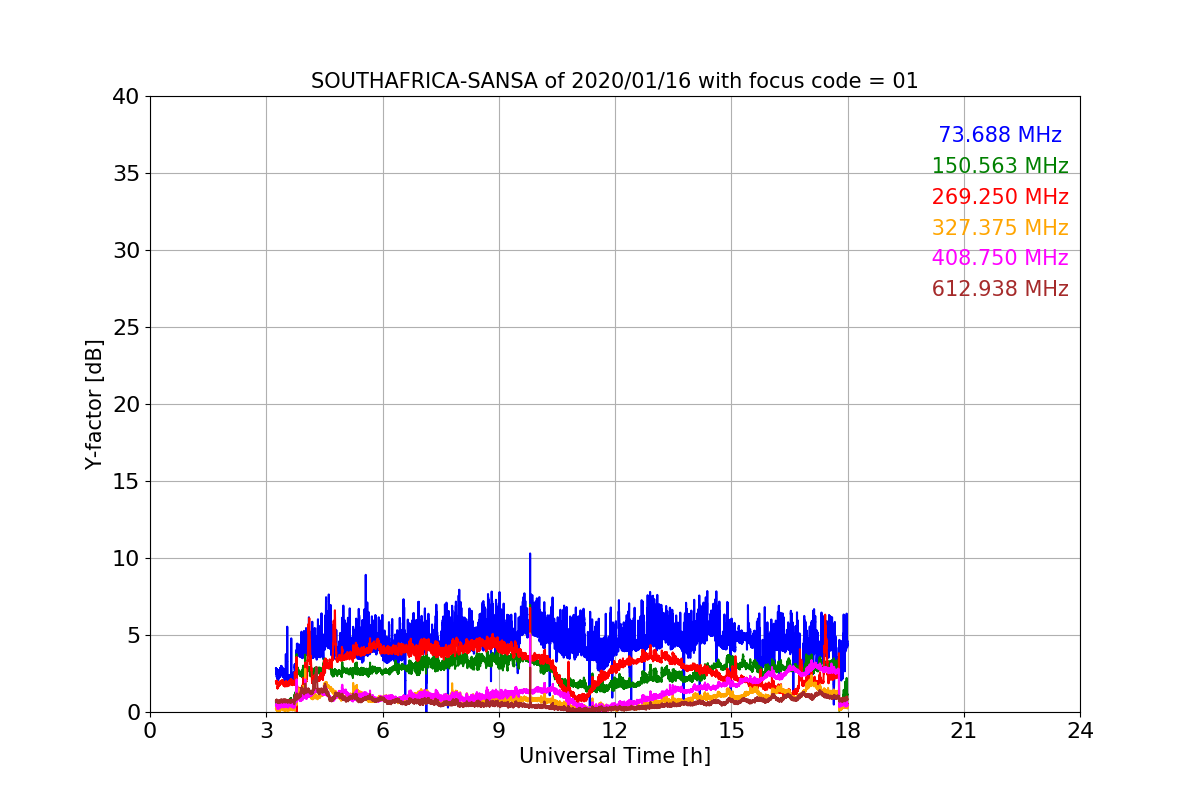The width and height of the screenshot is (1200, 800).
Task: Click the y-axis tick label 35
Action: [x=126, y=174]
